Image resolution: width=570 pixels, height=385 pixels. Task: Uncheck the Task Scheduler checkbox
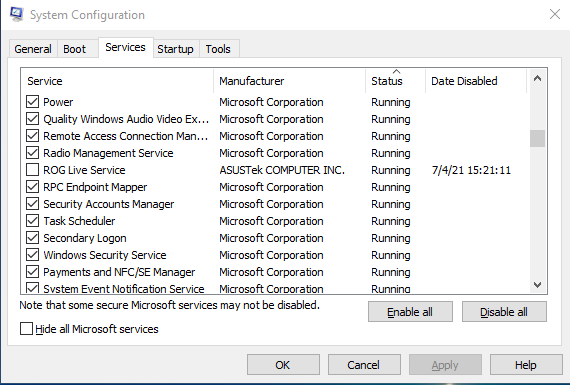32,221
